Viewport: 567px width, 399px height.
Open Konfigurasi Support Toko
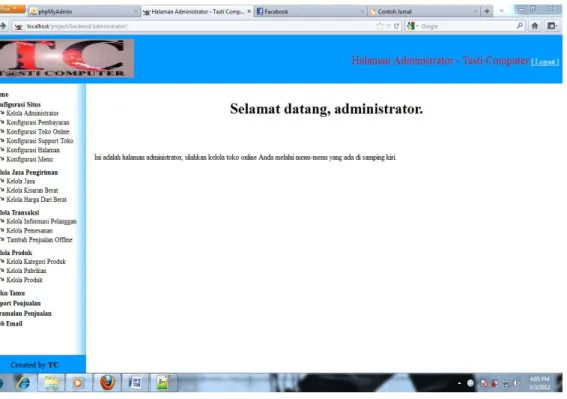[x=40, y=141]
